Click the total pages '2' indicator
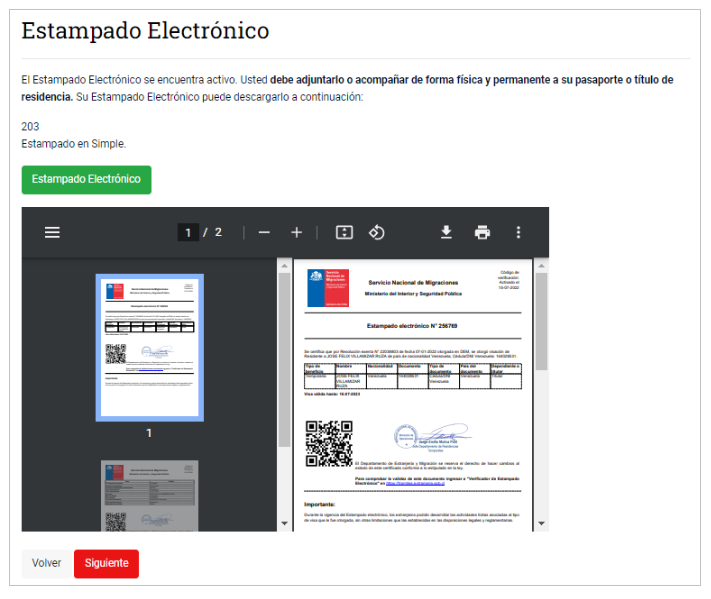The height and width of the screenshot is (599, 711). (x=218, y=232)
